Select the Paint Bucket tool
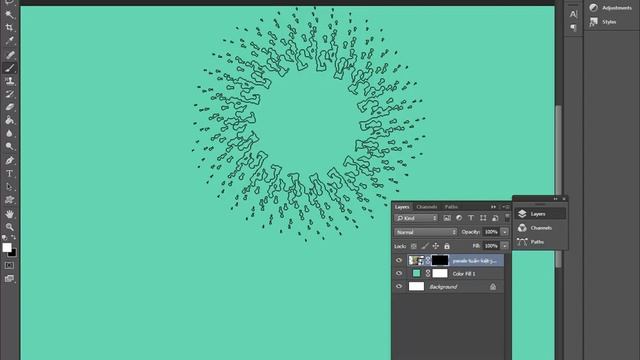Viewport: 640px width, 360px height. pyautogui.click(x=9, y=120)
